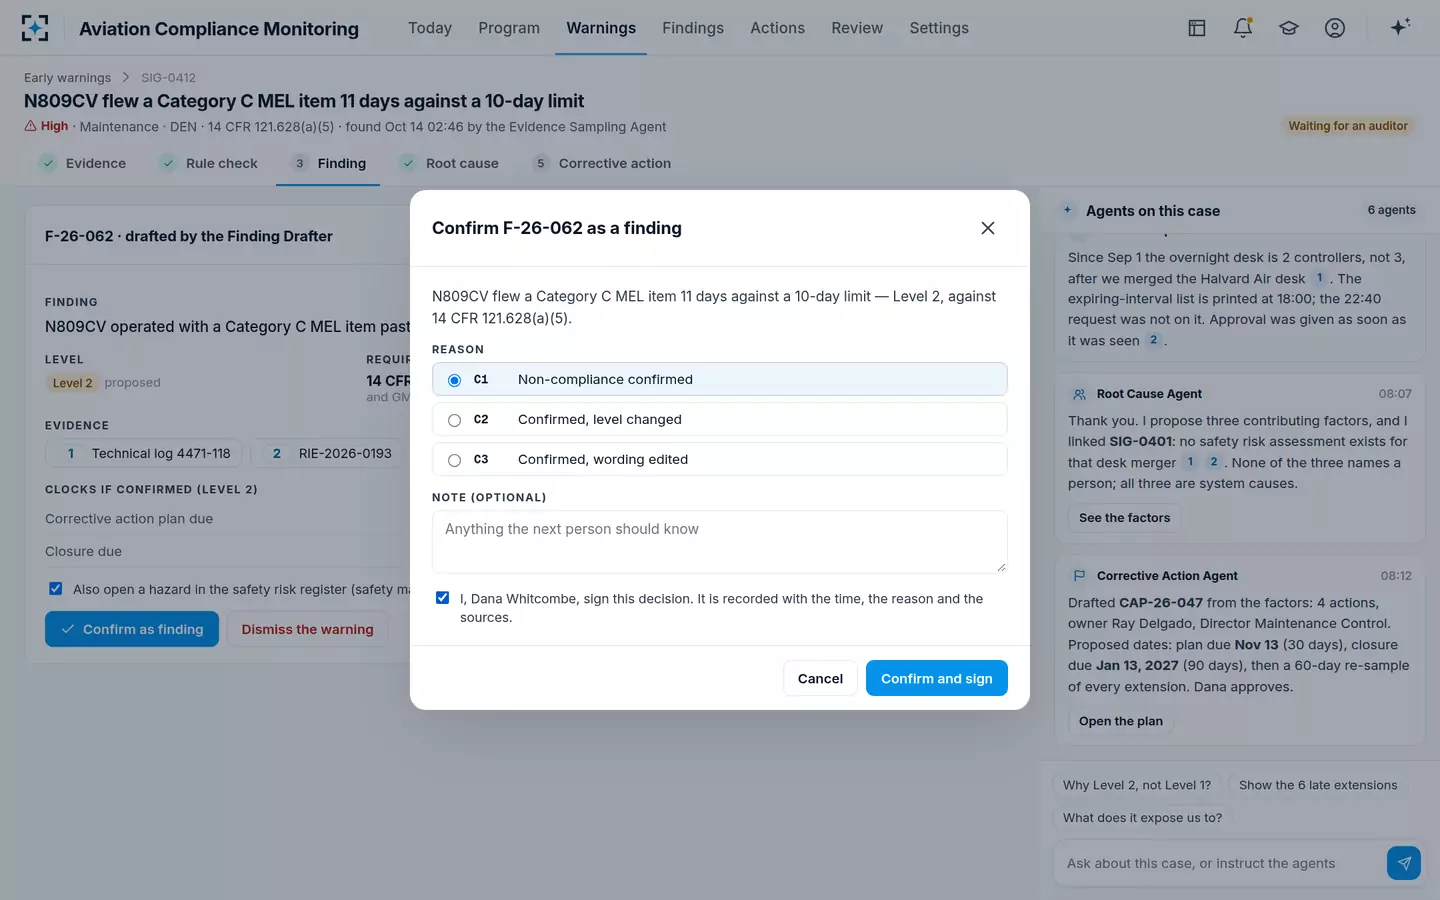Open the AI sparkle assistant icon

[1400, 27]
